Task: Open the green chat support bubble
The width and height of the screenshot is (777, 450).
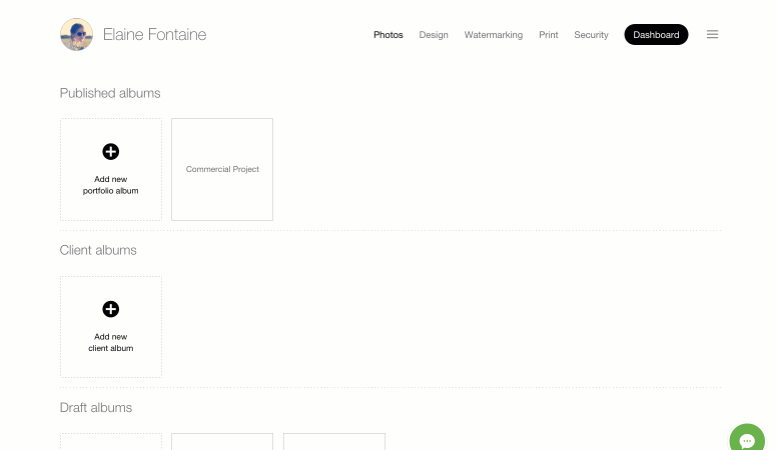Action: [x=747, y=438]
